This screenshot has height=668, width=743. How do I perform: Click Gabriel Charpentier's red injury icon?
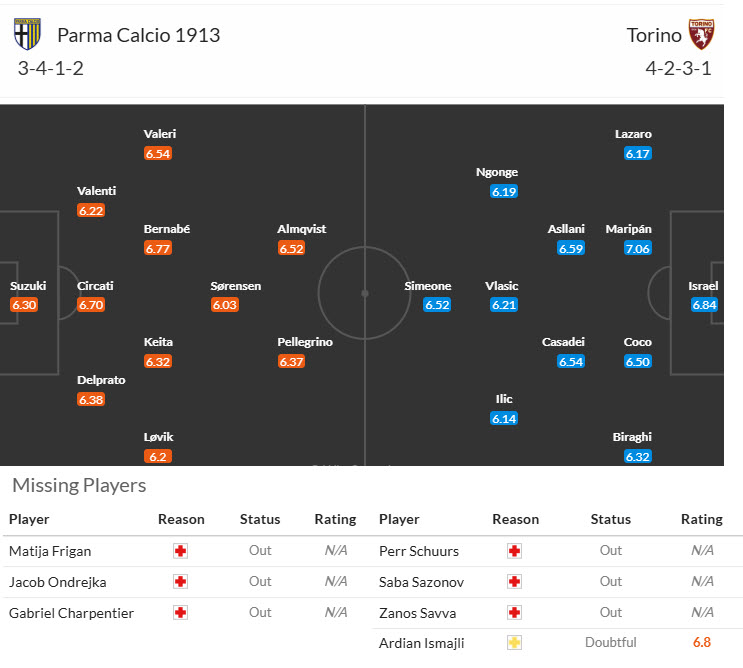click(181, 613)
